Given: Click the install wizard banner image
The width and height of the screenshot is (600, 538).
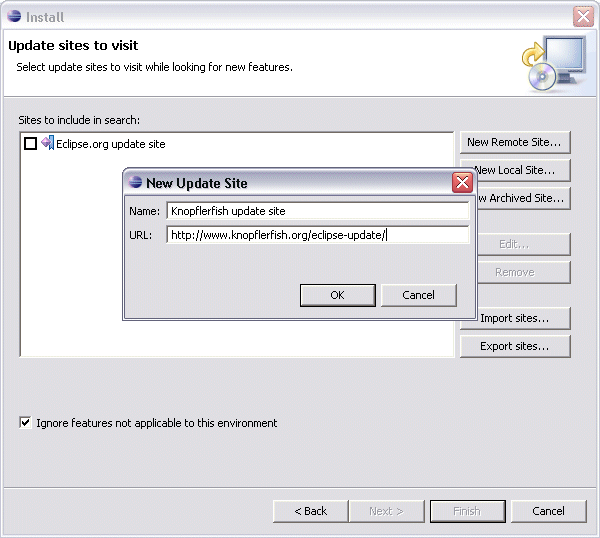Looking at the screenshot, I should point(553,63).
